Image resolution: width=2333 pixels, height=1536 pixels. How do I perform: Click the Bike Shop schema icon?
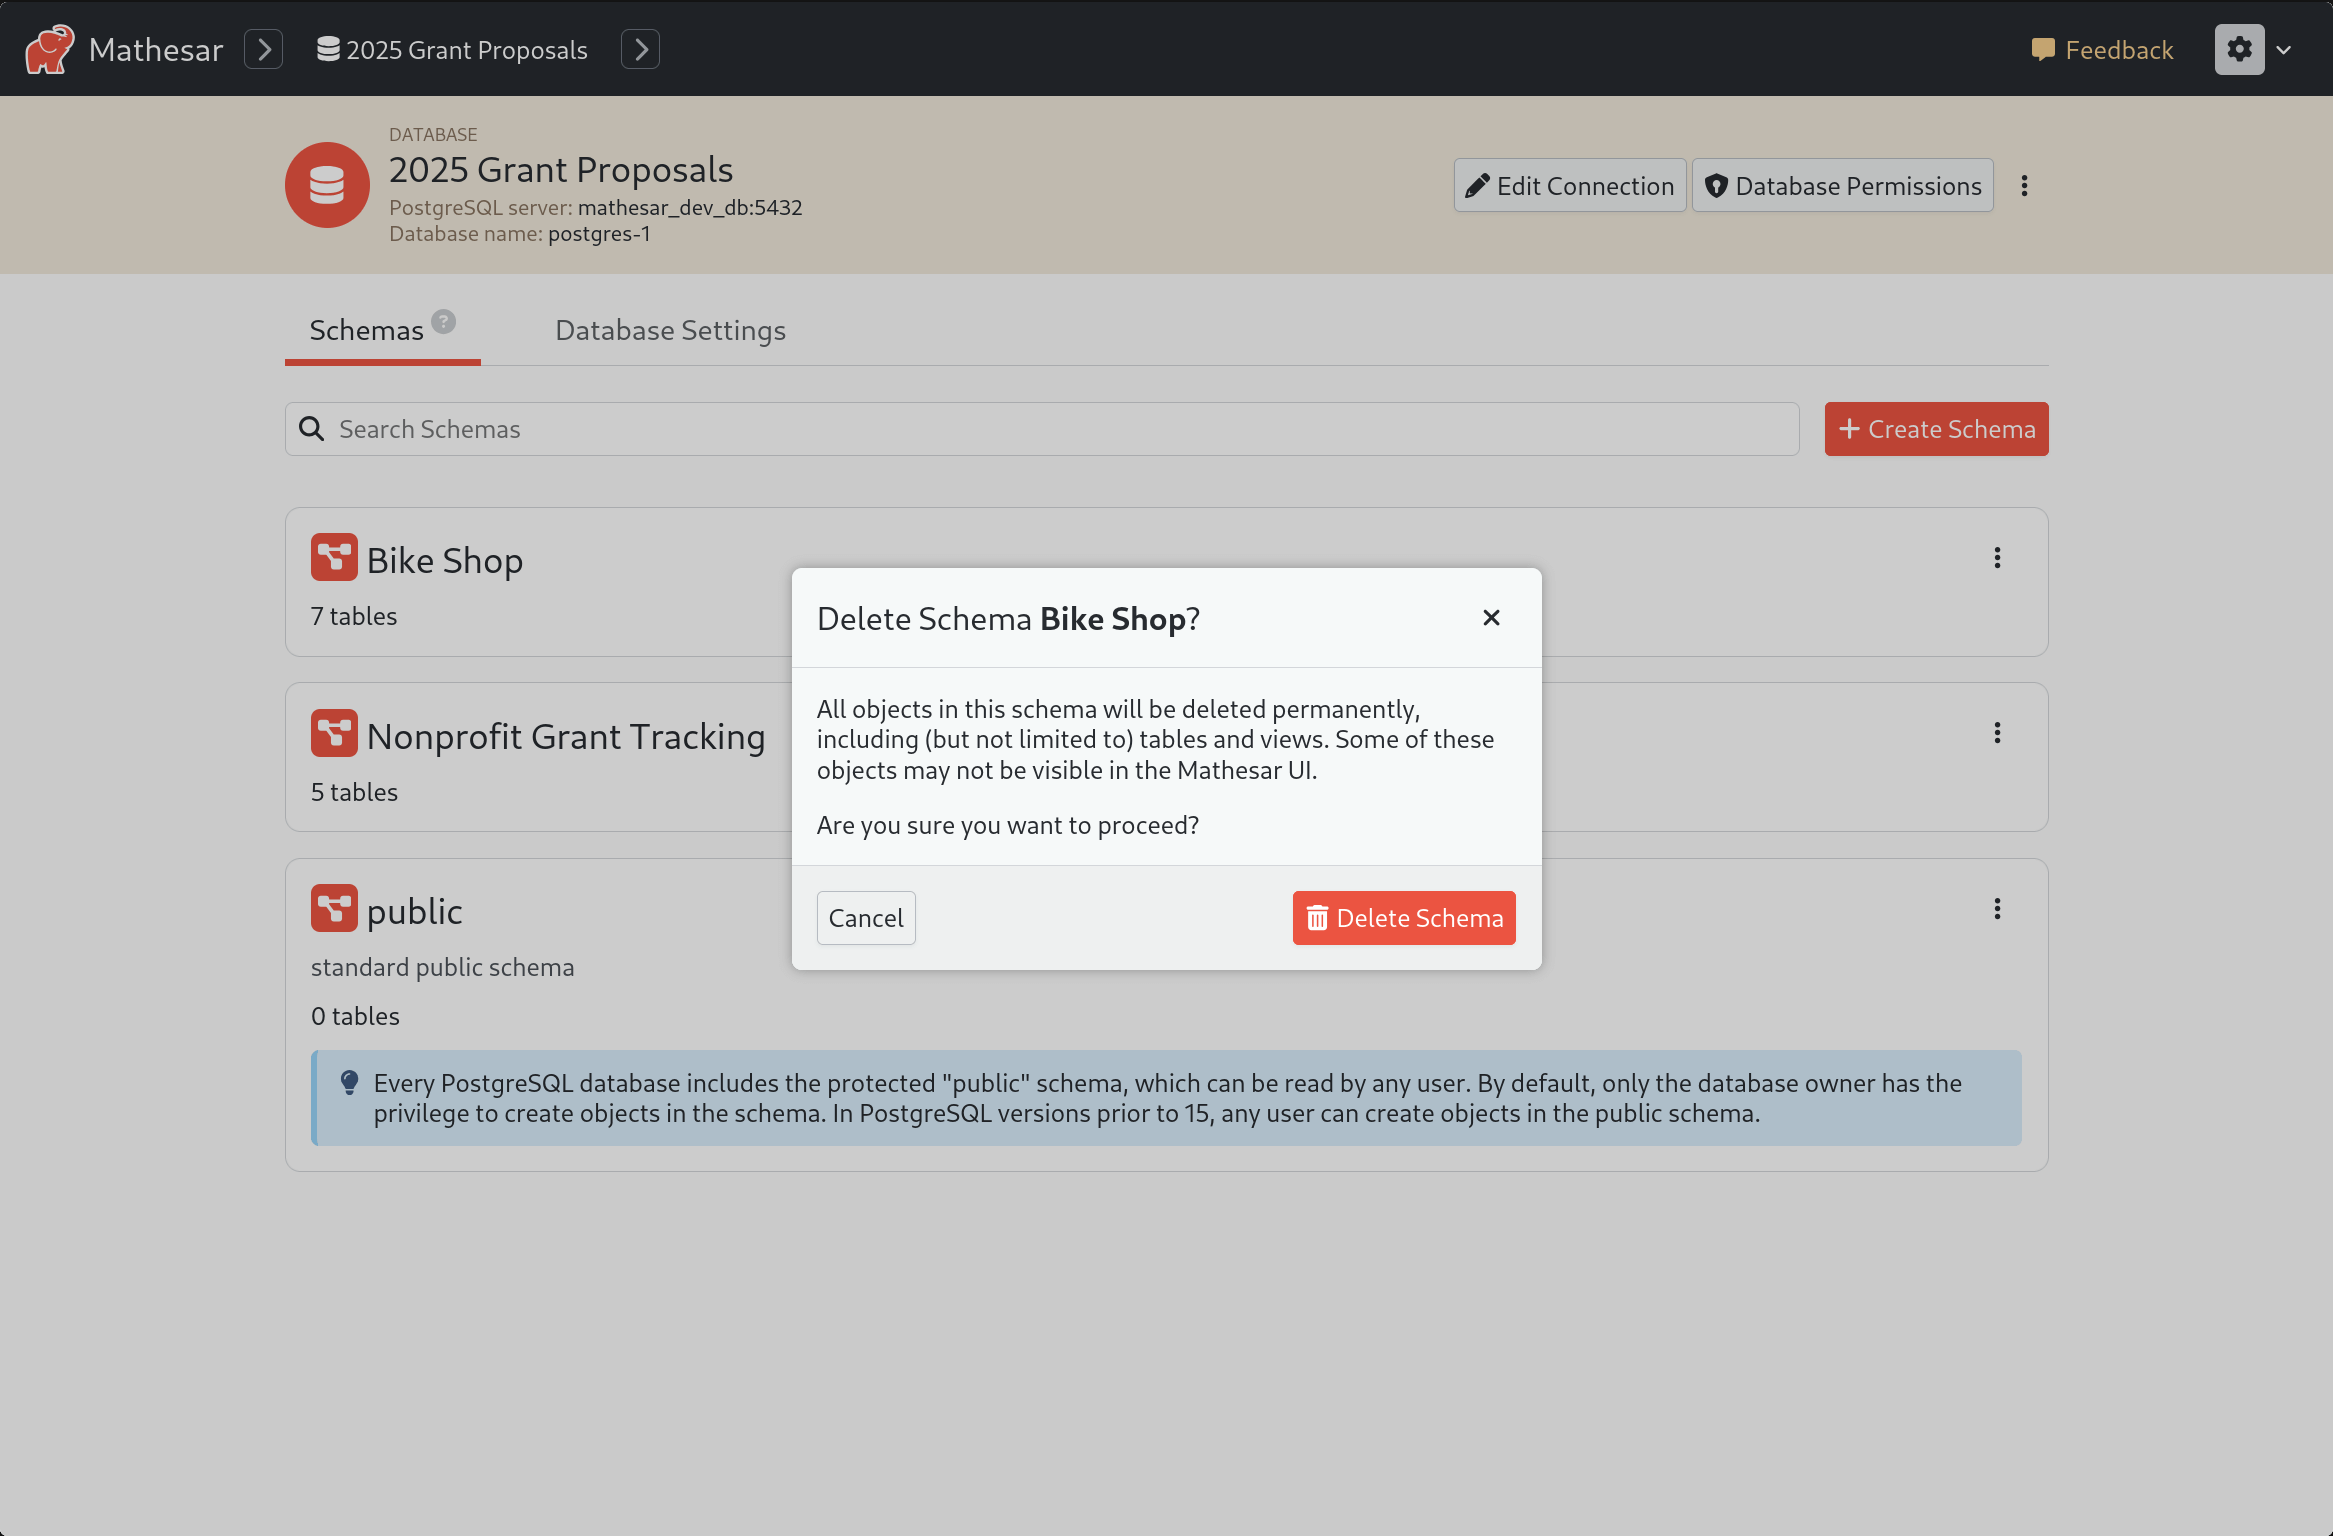coord(331,557)
